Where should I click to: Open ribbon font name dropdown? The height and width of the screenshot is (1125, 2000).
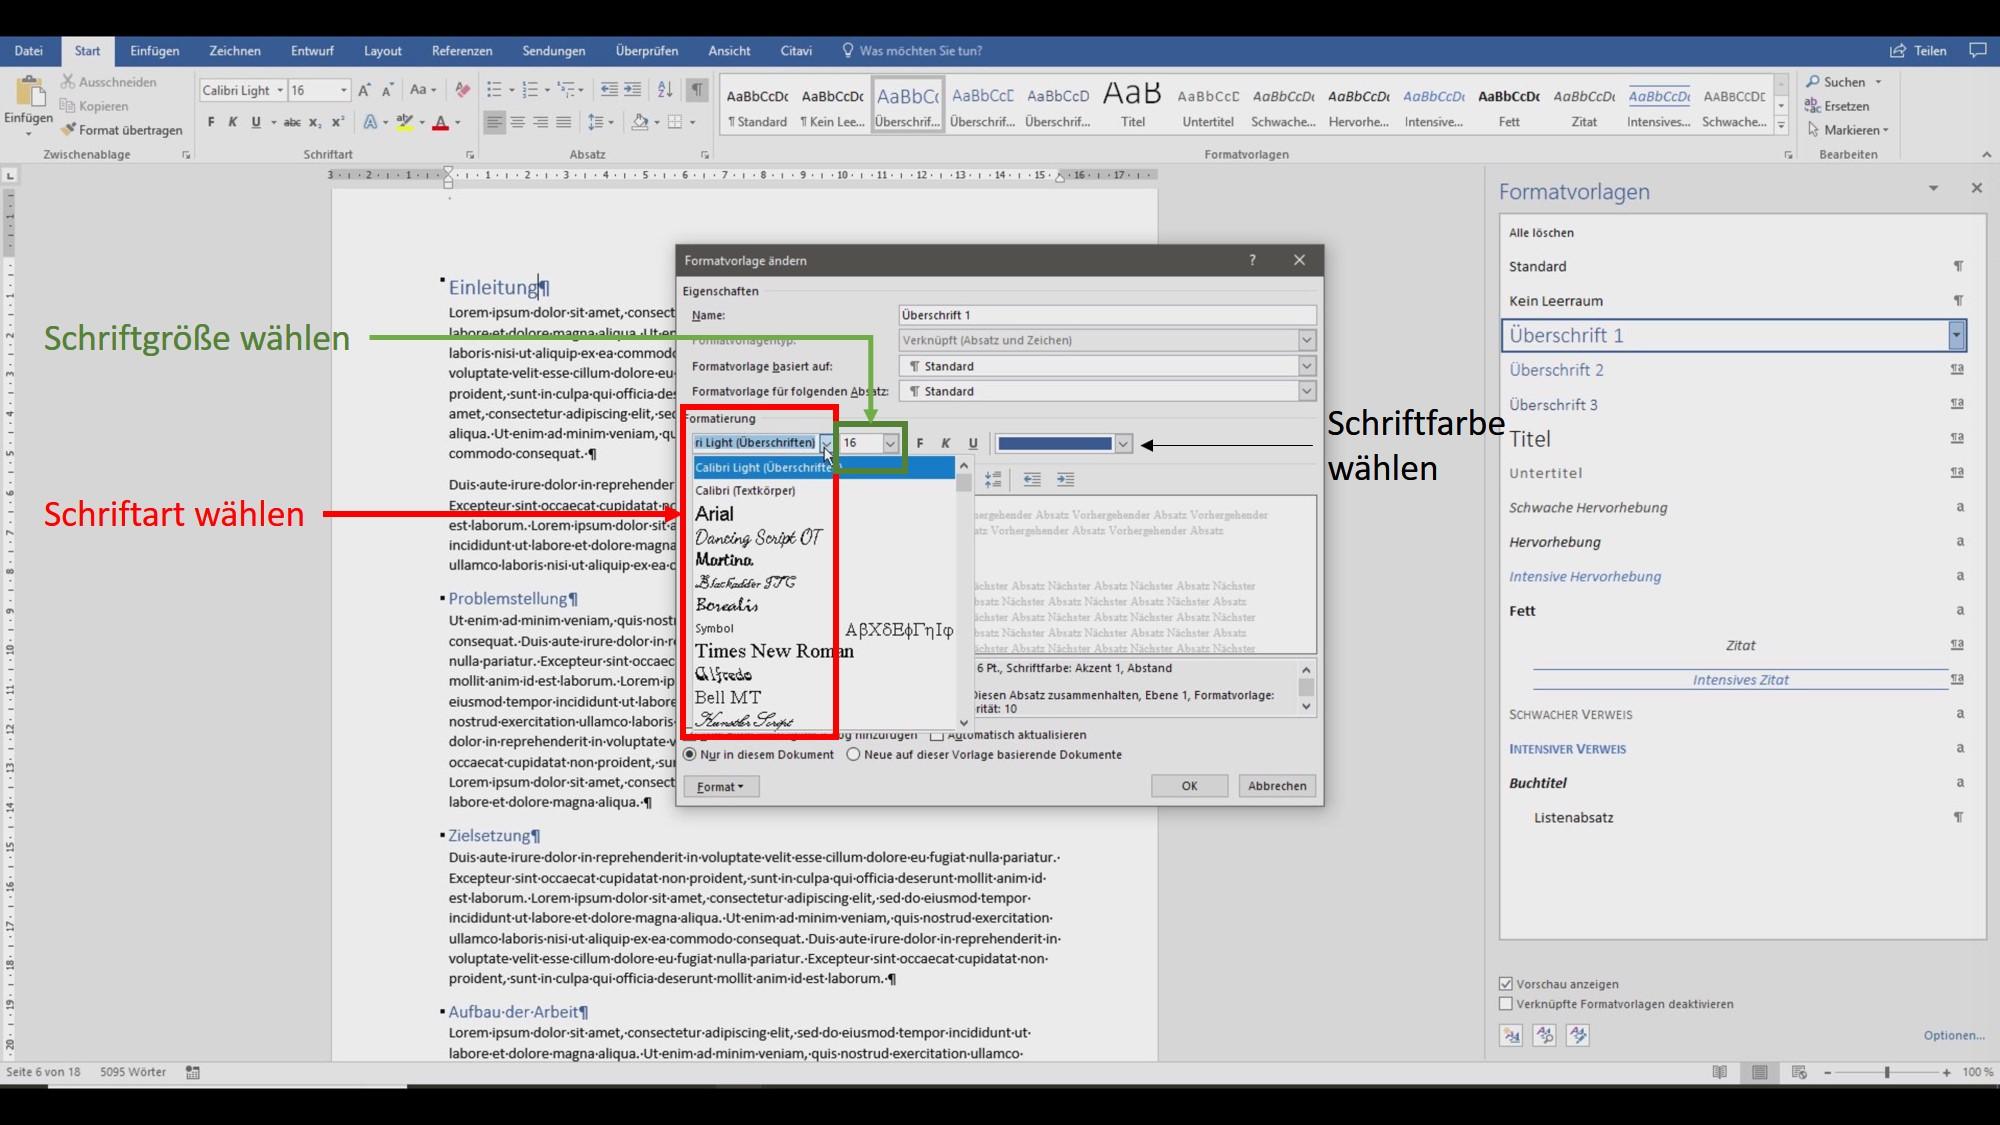click(x=280, y=90)
